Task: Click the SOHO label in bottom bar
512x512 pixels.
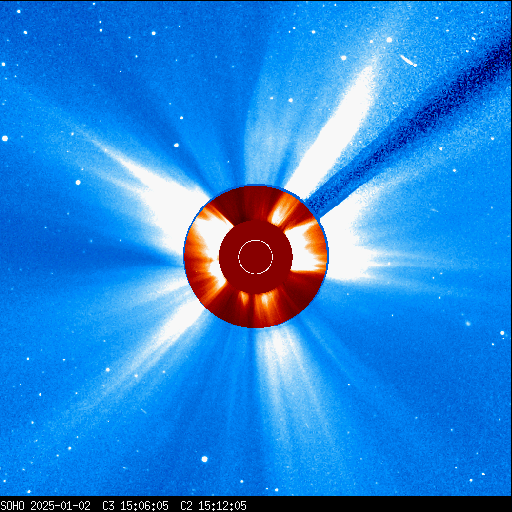Action: [x=12, y=506]
